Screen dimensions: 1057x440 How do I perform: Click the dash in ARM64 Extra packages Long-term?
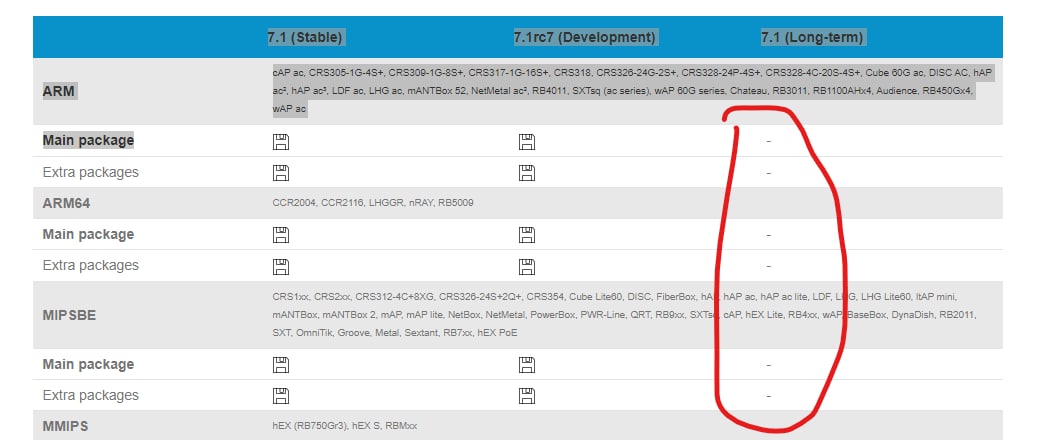(x=768, y=266)
